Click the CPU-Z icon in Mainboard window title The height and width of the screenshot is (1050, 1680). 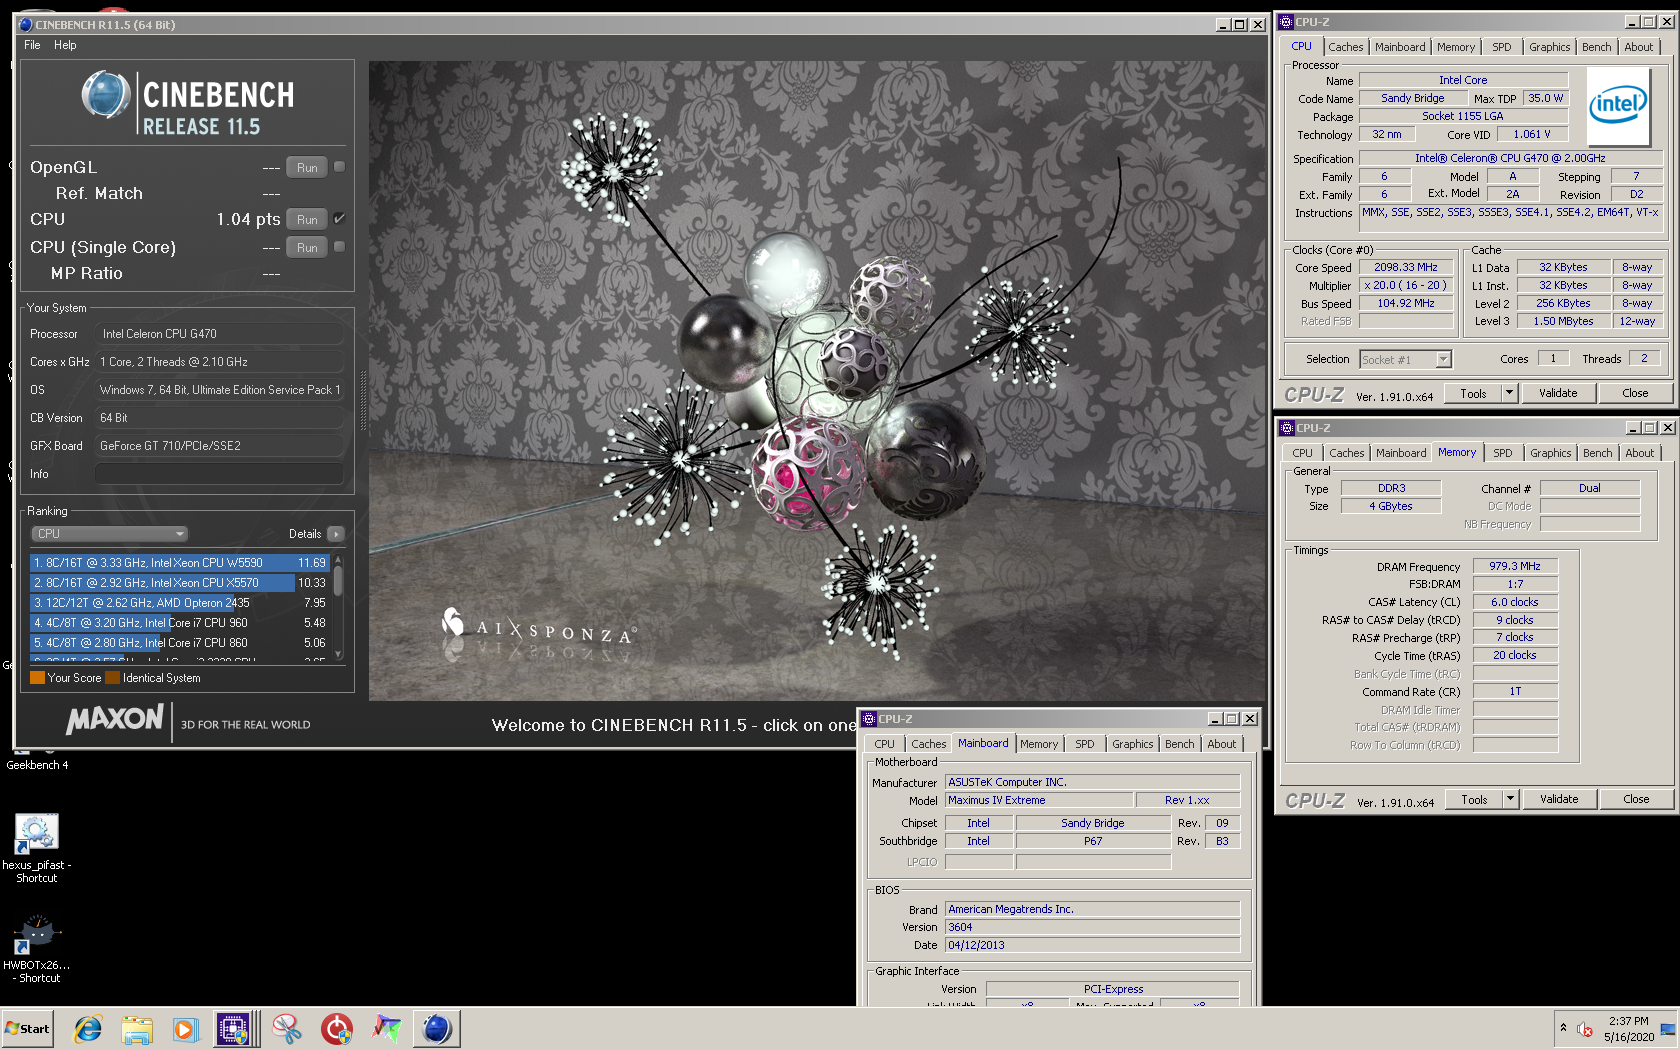point(869,719)
